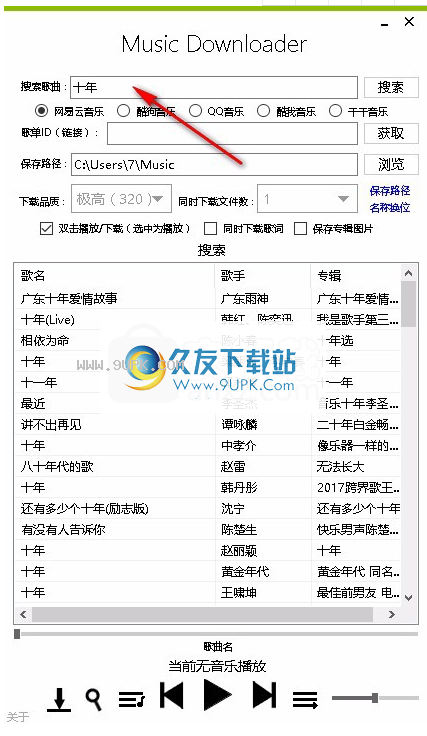Start playback with the play button
Viewport: 427px width, 736px height.
tap(217, 695)
